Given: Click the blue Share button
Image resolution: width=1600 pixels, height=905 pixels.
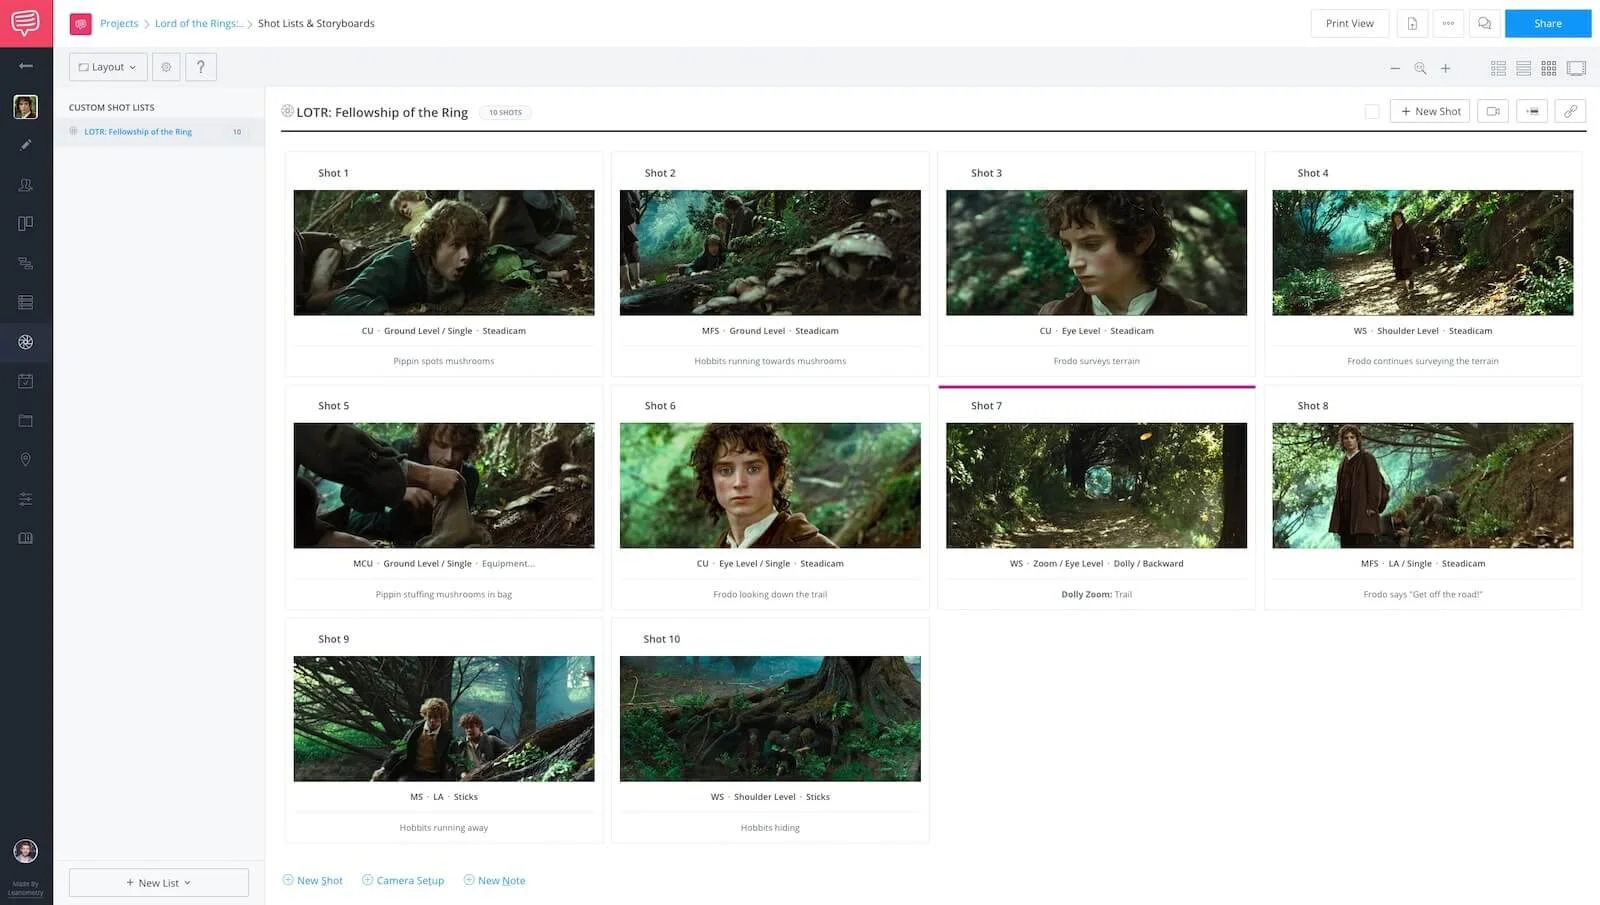Looking at the screenshot, I should 1548,23.
